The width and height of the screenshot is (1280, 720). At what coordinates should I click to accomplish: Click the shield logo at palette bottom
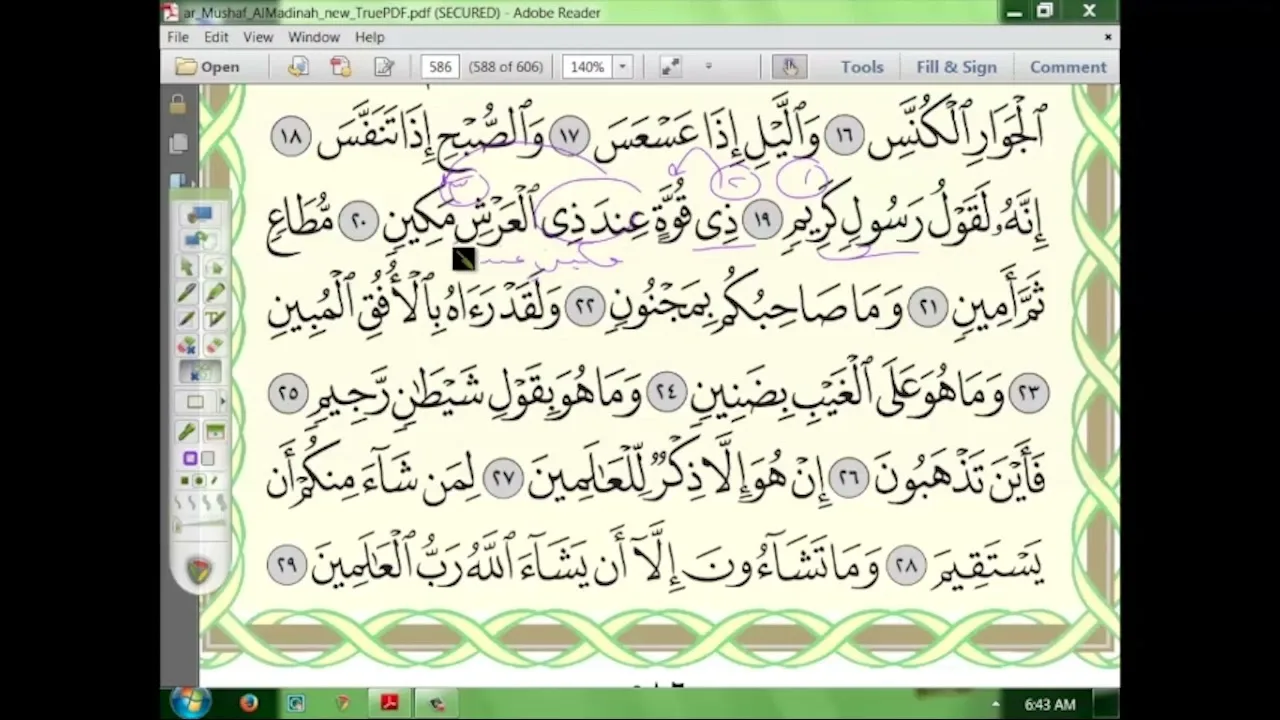click(200, 570)
